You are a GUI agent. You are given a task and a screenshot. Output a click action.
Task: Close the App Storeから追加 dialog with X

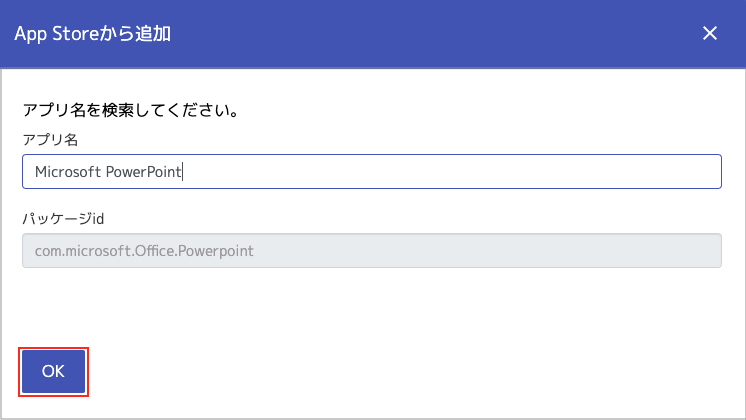(x=710, y=33)
